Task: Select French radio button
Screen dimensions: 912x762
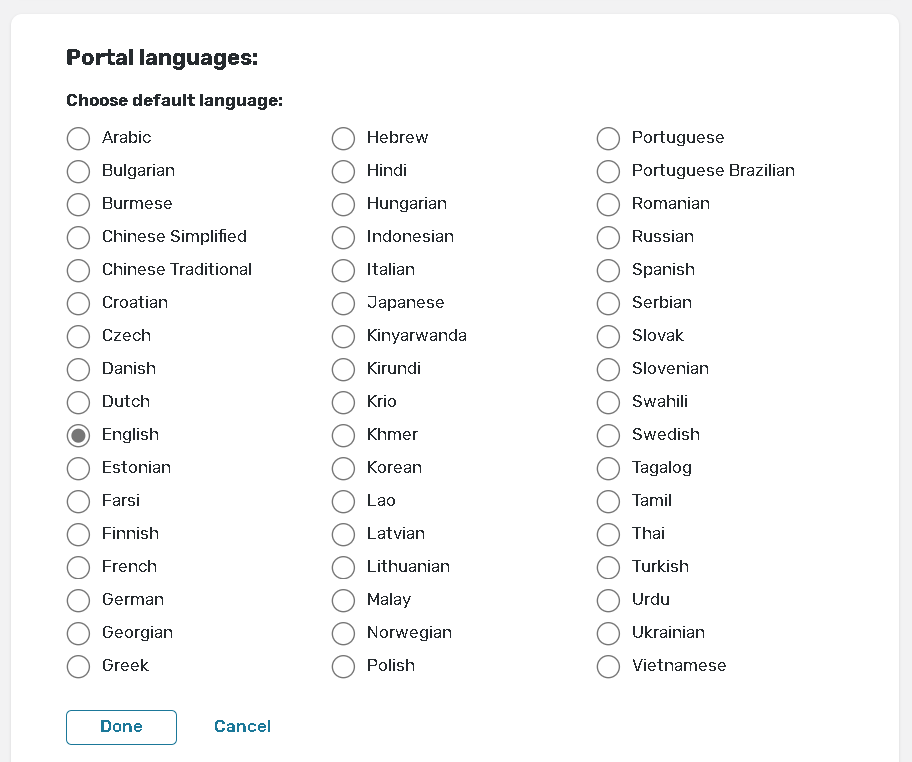Action: click(x=79, y=567)
